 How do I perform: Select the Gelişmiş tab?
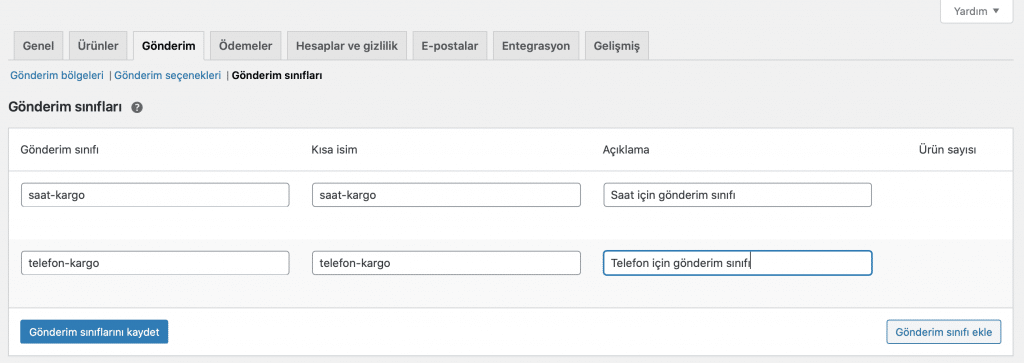[x=616, y=46]
